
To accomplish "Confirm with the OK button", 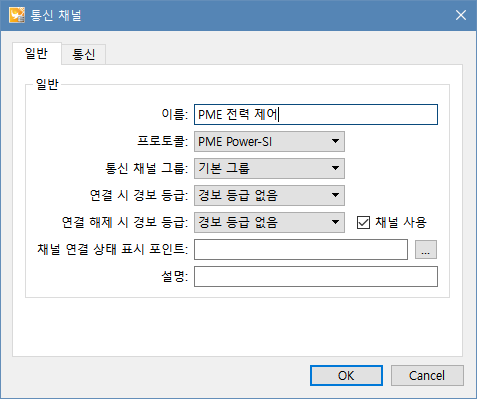I will coord(346,376).
